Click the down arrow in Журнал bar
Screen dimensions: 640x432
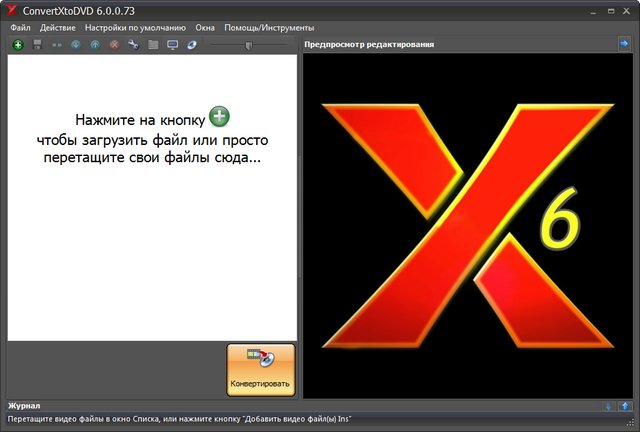click(608, 406)
